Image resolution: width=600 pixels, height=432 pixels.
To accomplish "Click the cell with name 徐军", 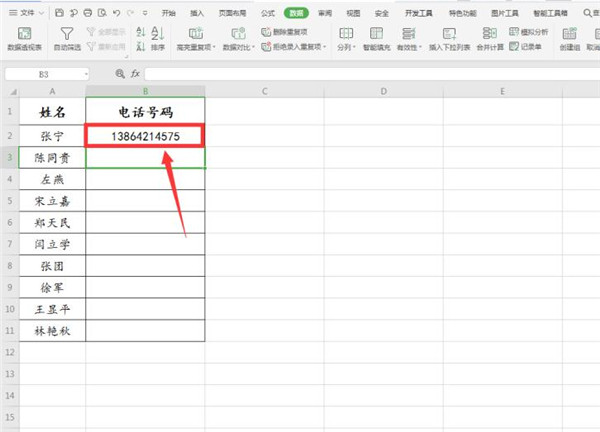I will (52, 287).
